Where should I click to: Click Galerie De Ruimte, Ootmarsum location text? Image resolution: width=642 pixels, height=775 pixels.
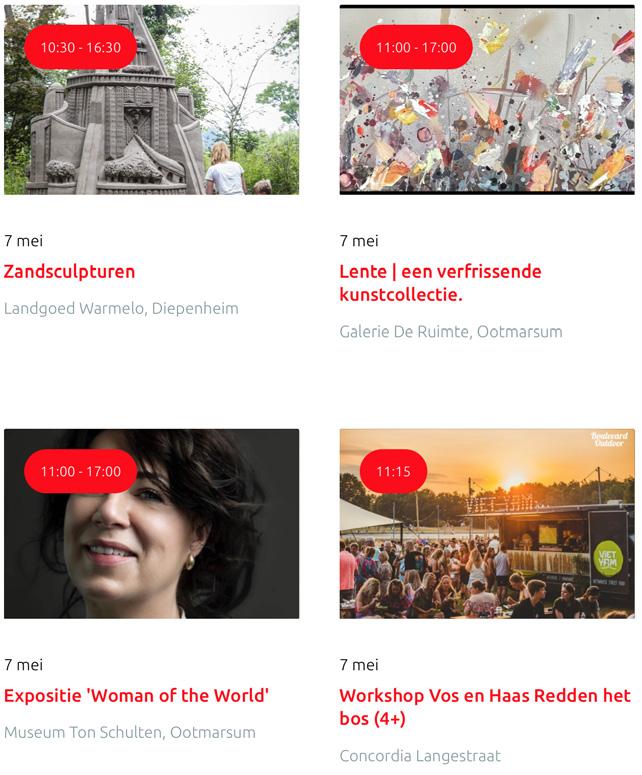tap(451, 332)
